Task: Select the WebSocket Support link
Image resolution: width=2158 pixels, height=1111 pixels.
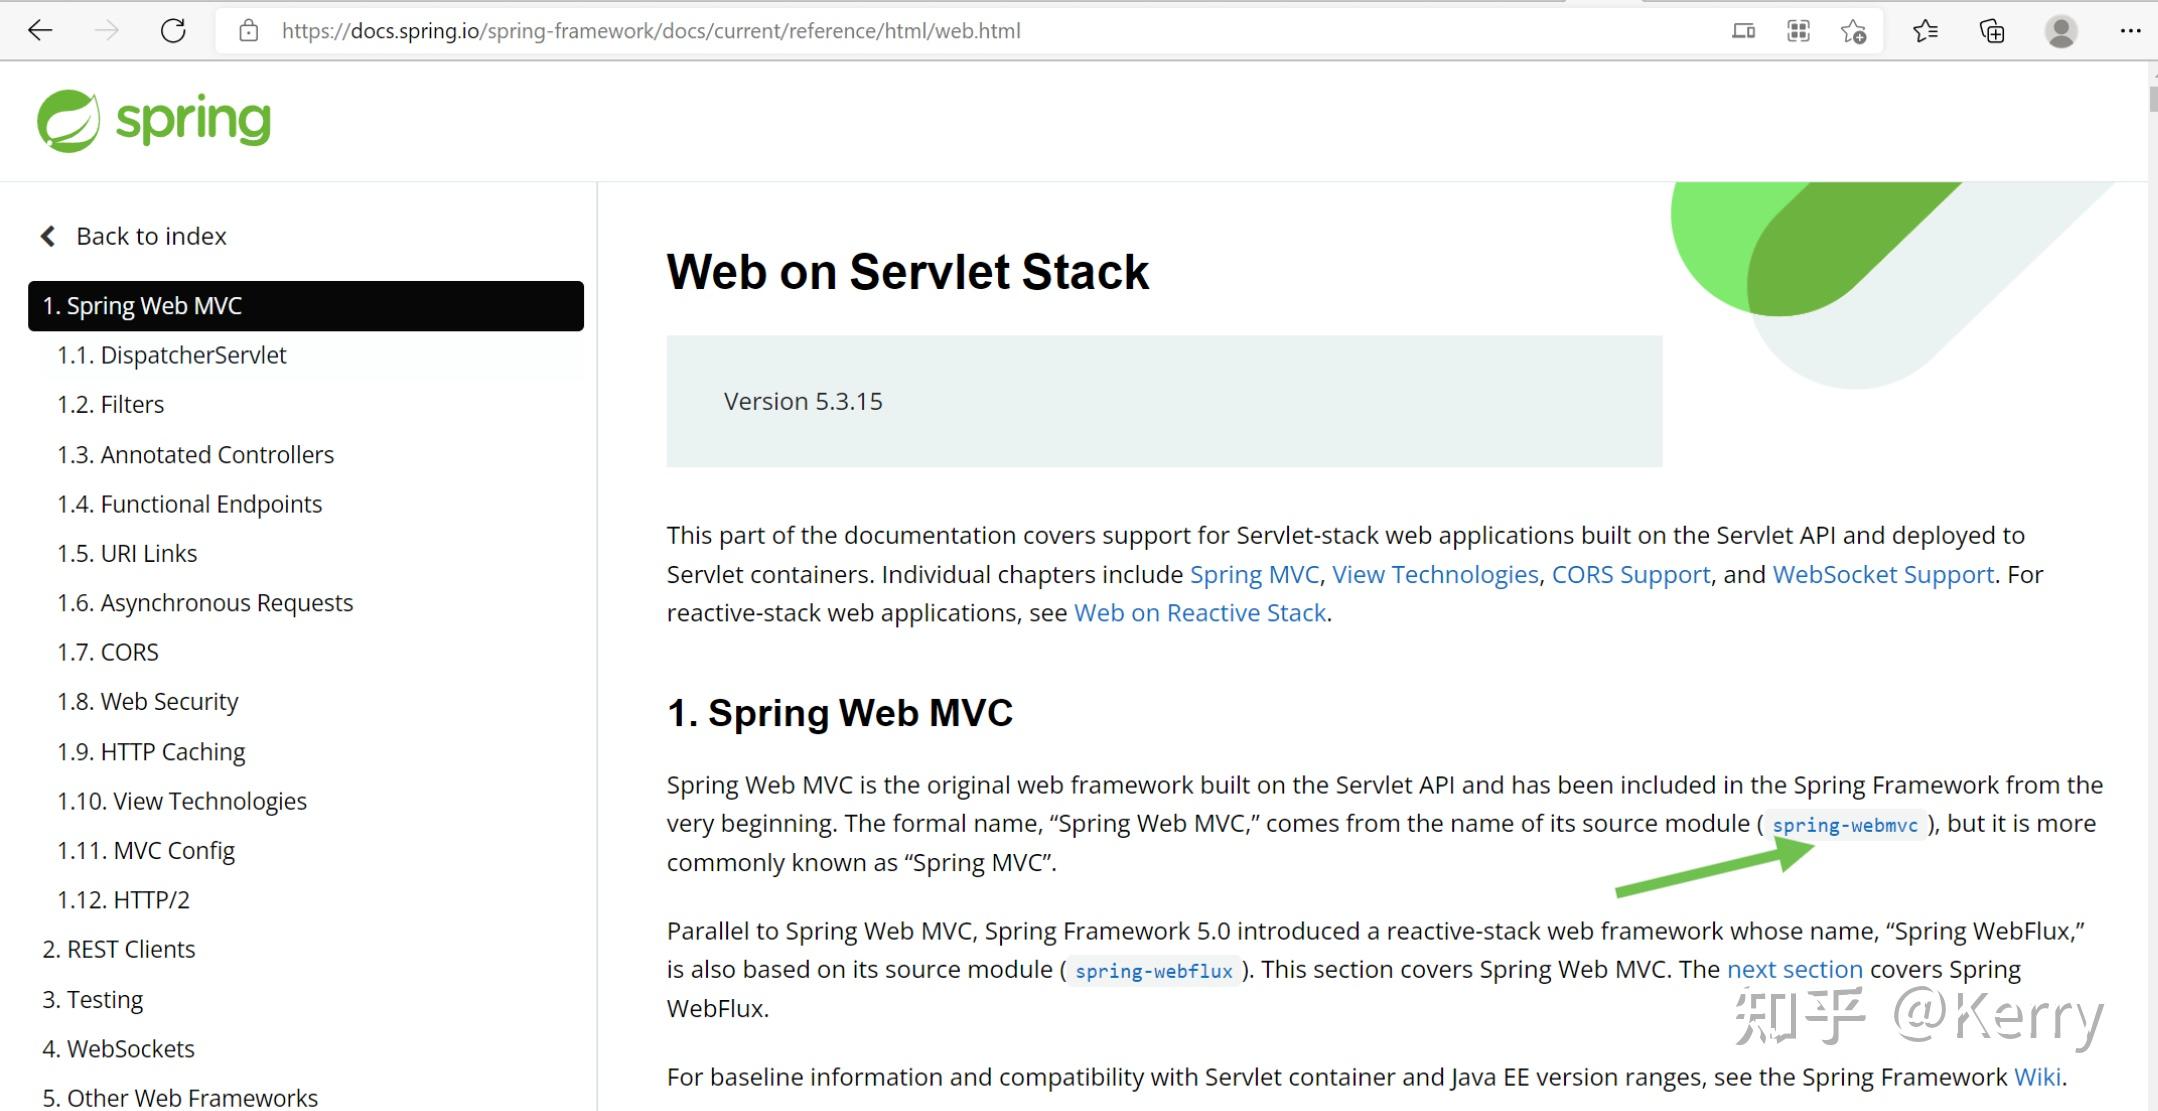Action: coord(1883,574)
